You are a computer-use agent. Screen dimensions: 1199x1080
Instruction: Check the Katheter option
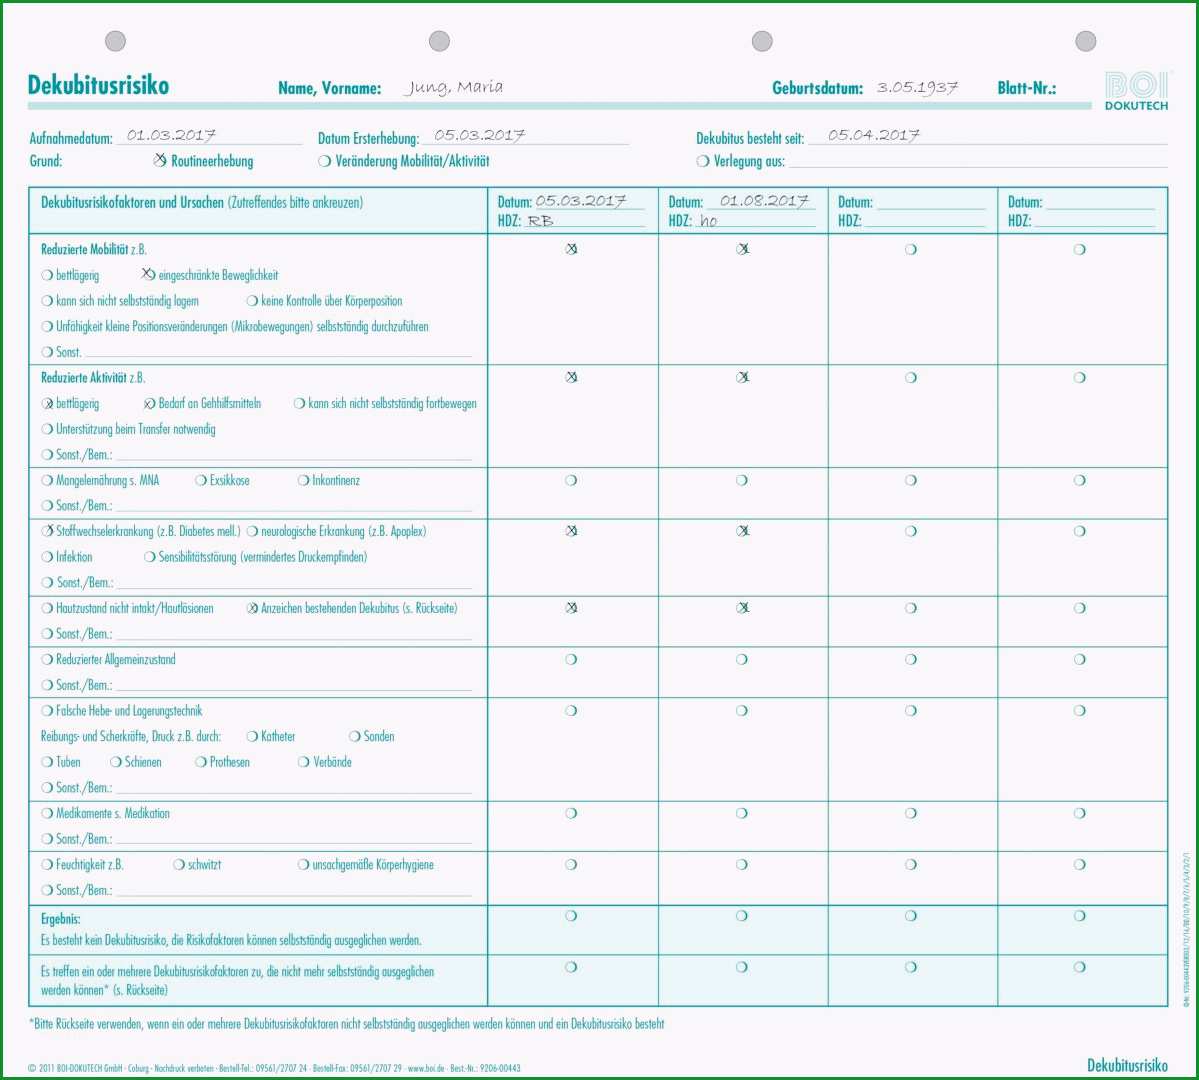point(252,737)
